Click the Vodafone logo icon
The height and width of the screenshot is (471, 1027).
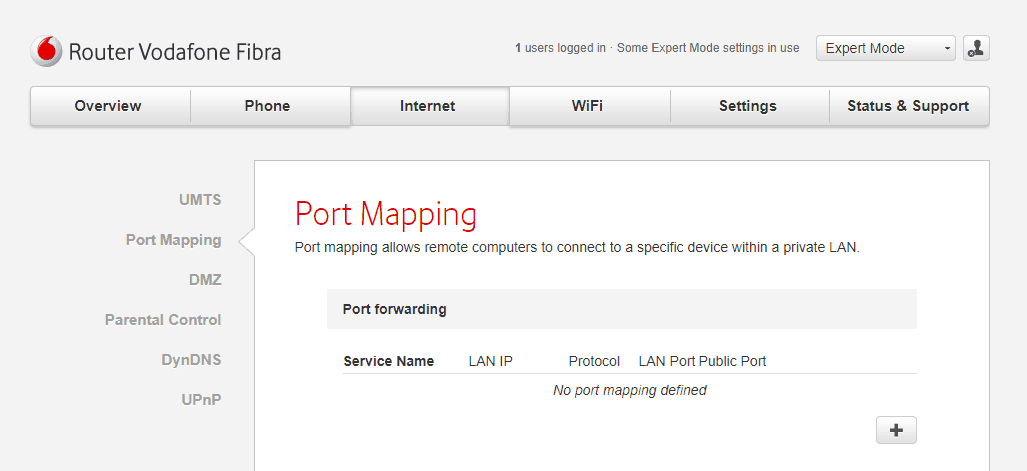coord(46,51)
